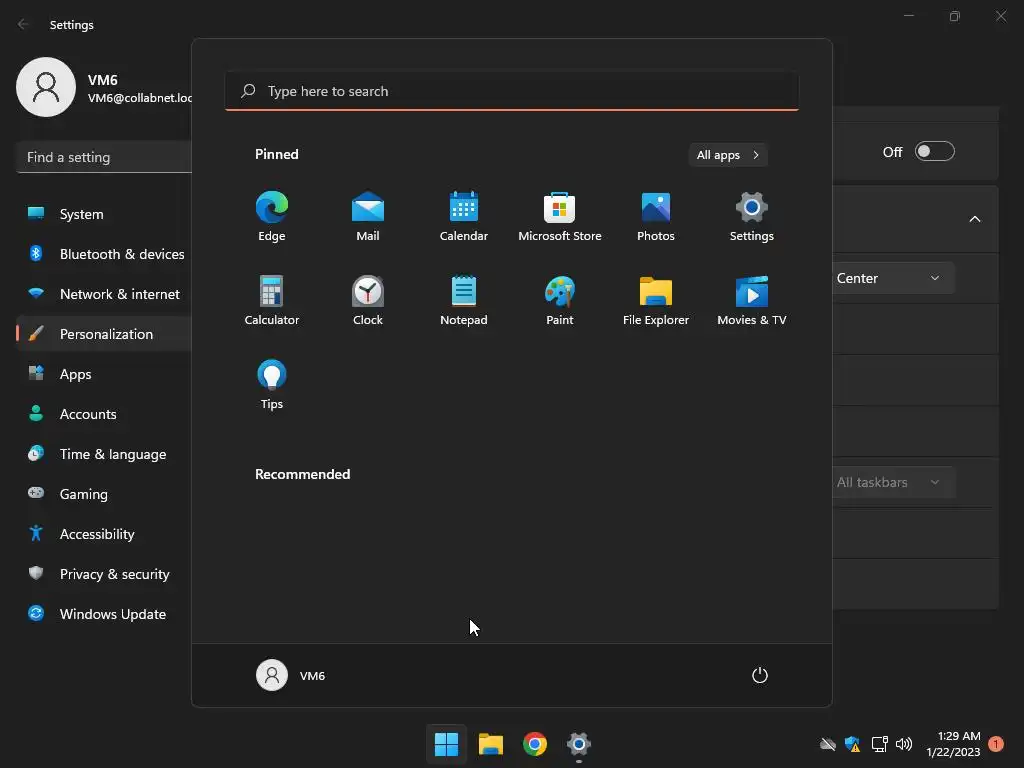Screen dimensions: 1024x768
Task: Open the Center alignment dropdown
Action: pyautogui.click(x=893, y=278)
